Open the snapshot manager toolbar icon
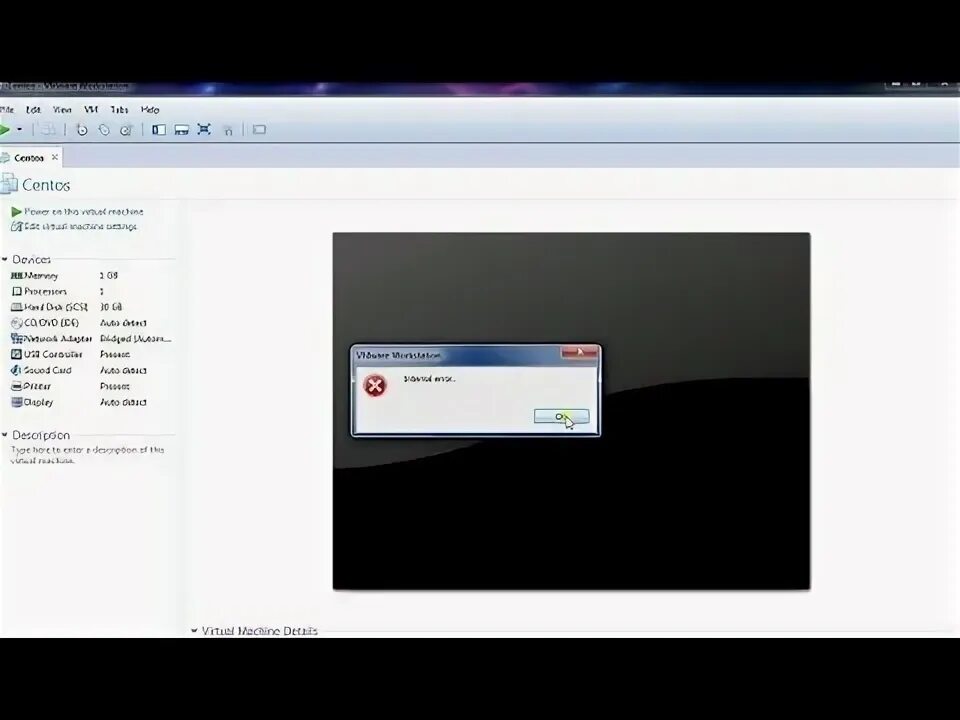 tap(126, 130)
